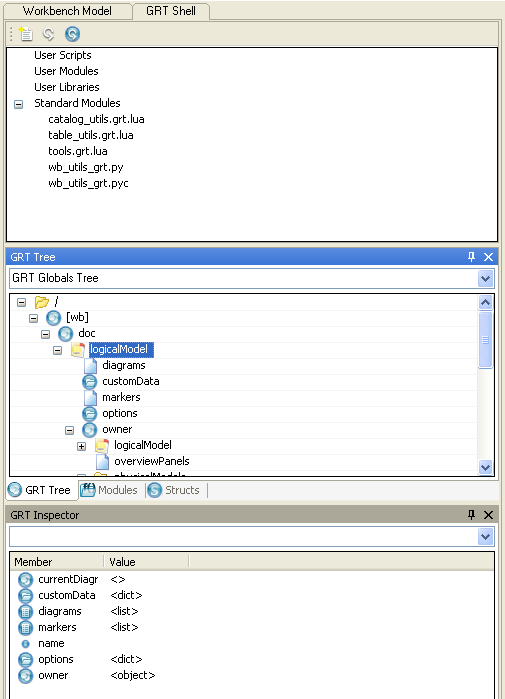Click the overviewPanels page icon
The height and width of the screenshot is (699, 505).
[x=103, y=462]
